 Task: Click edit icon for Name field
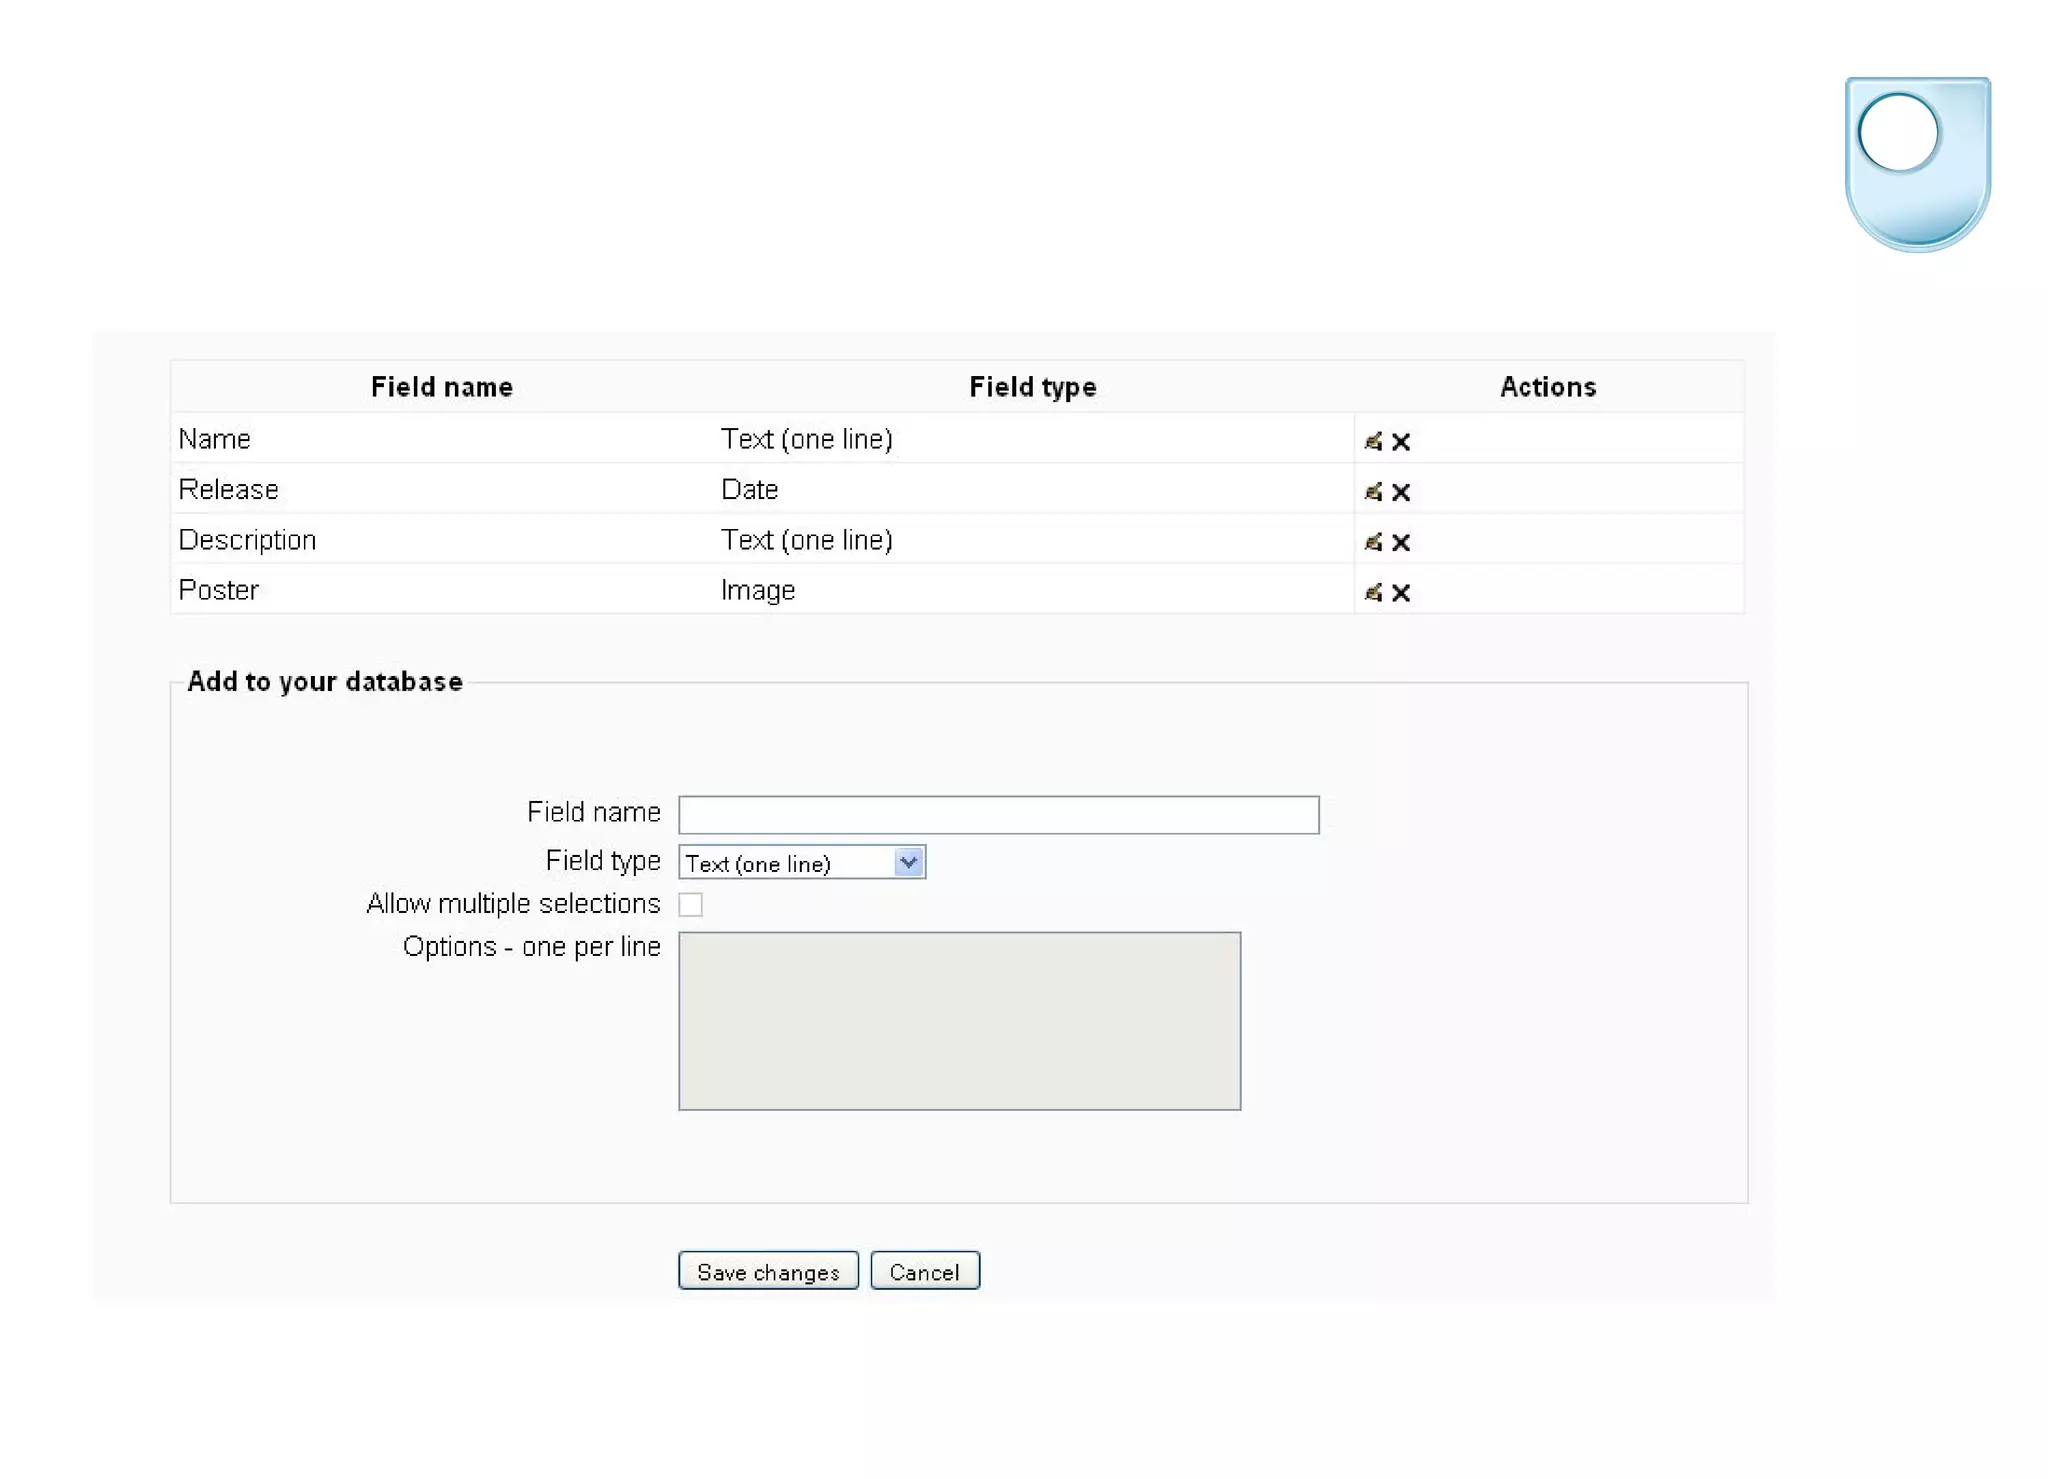(x=1373, y=441)
